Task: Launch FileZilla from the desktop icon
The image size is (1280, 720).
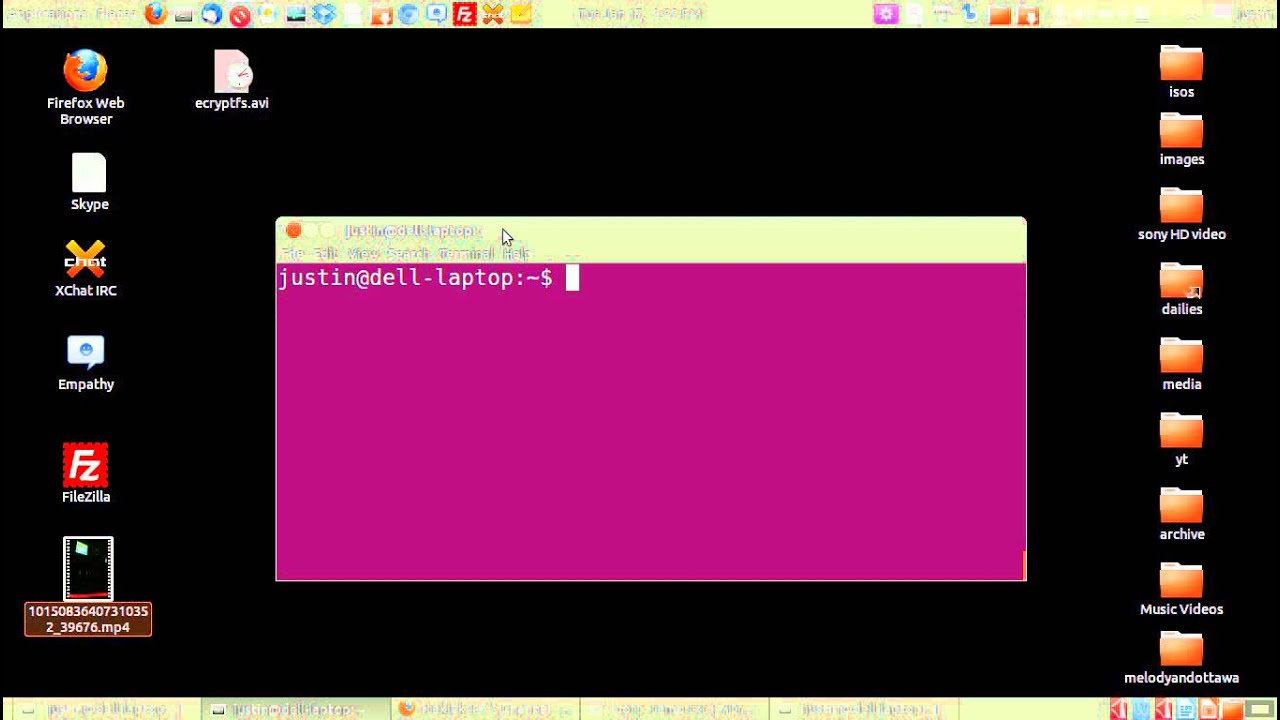Action: [86, 466]
